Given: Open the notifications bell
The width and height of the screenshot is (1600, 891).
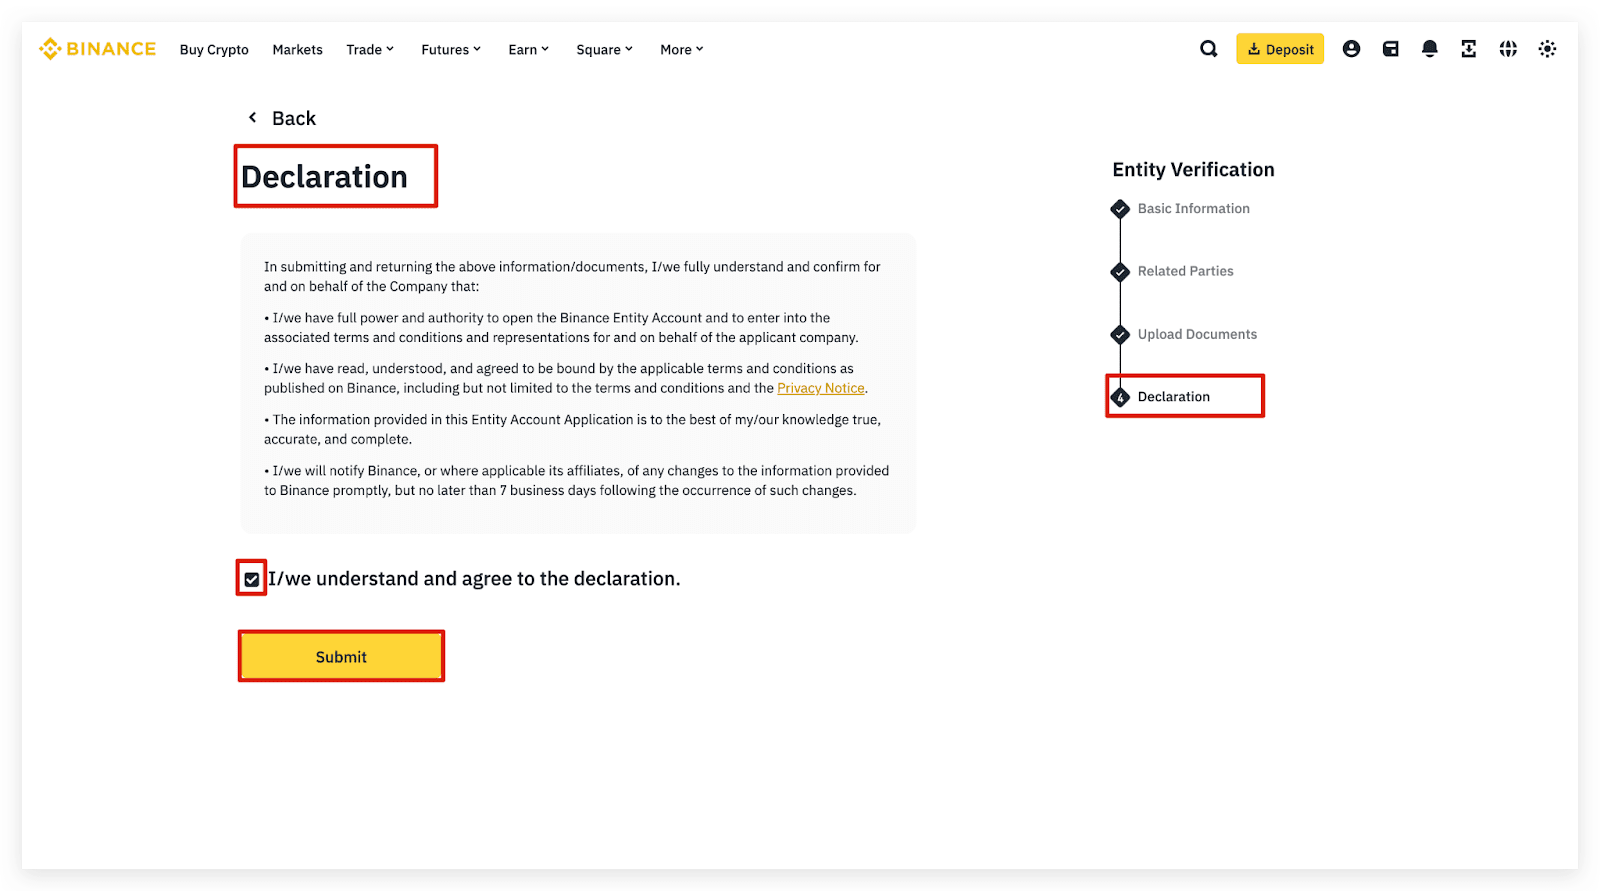Looking at the screenshot, I should (1429, 49).
